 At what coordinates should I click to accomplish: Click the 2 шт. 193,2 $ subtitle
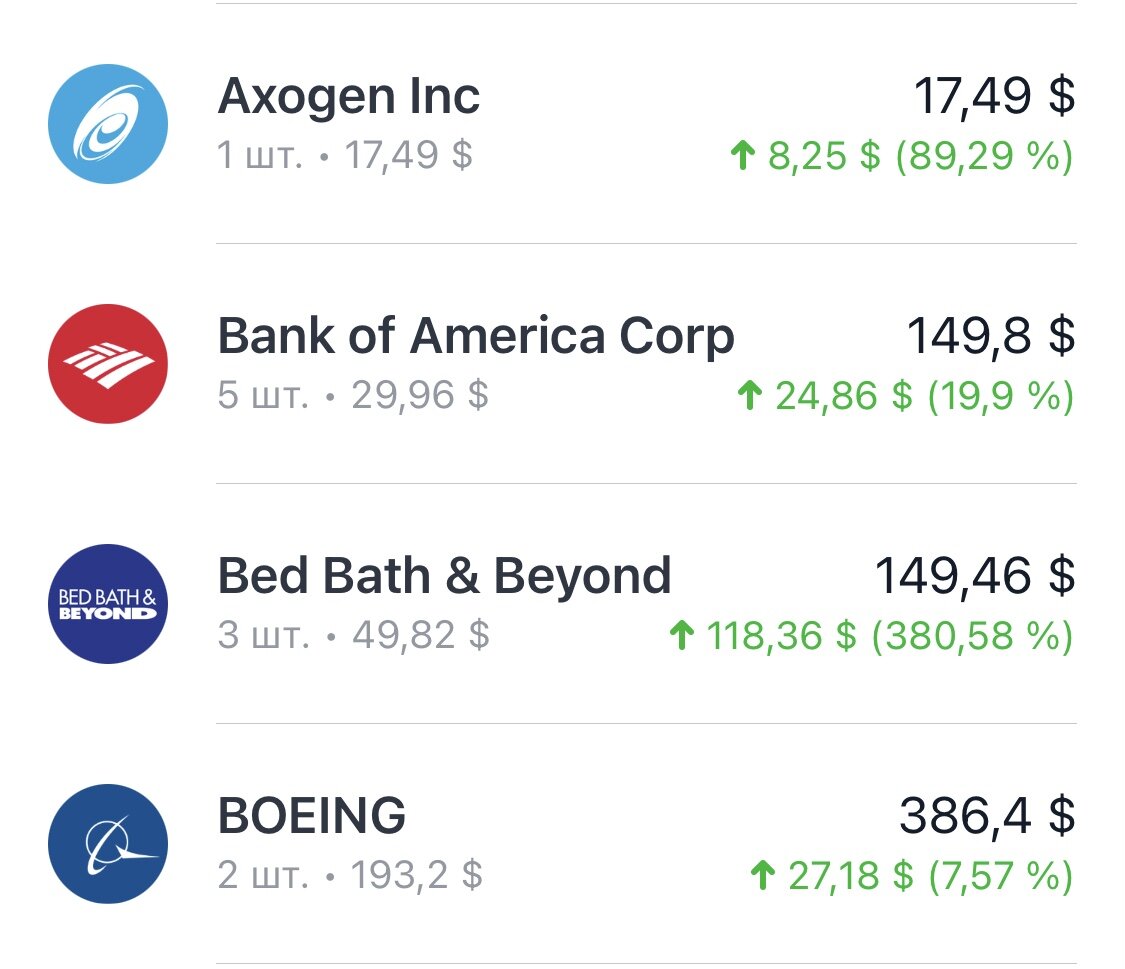click(350, 875)
